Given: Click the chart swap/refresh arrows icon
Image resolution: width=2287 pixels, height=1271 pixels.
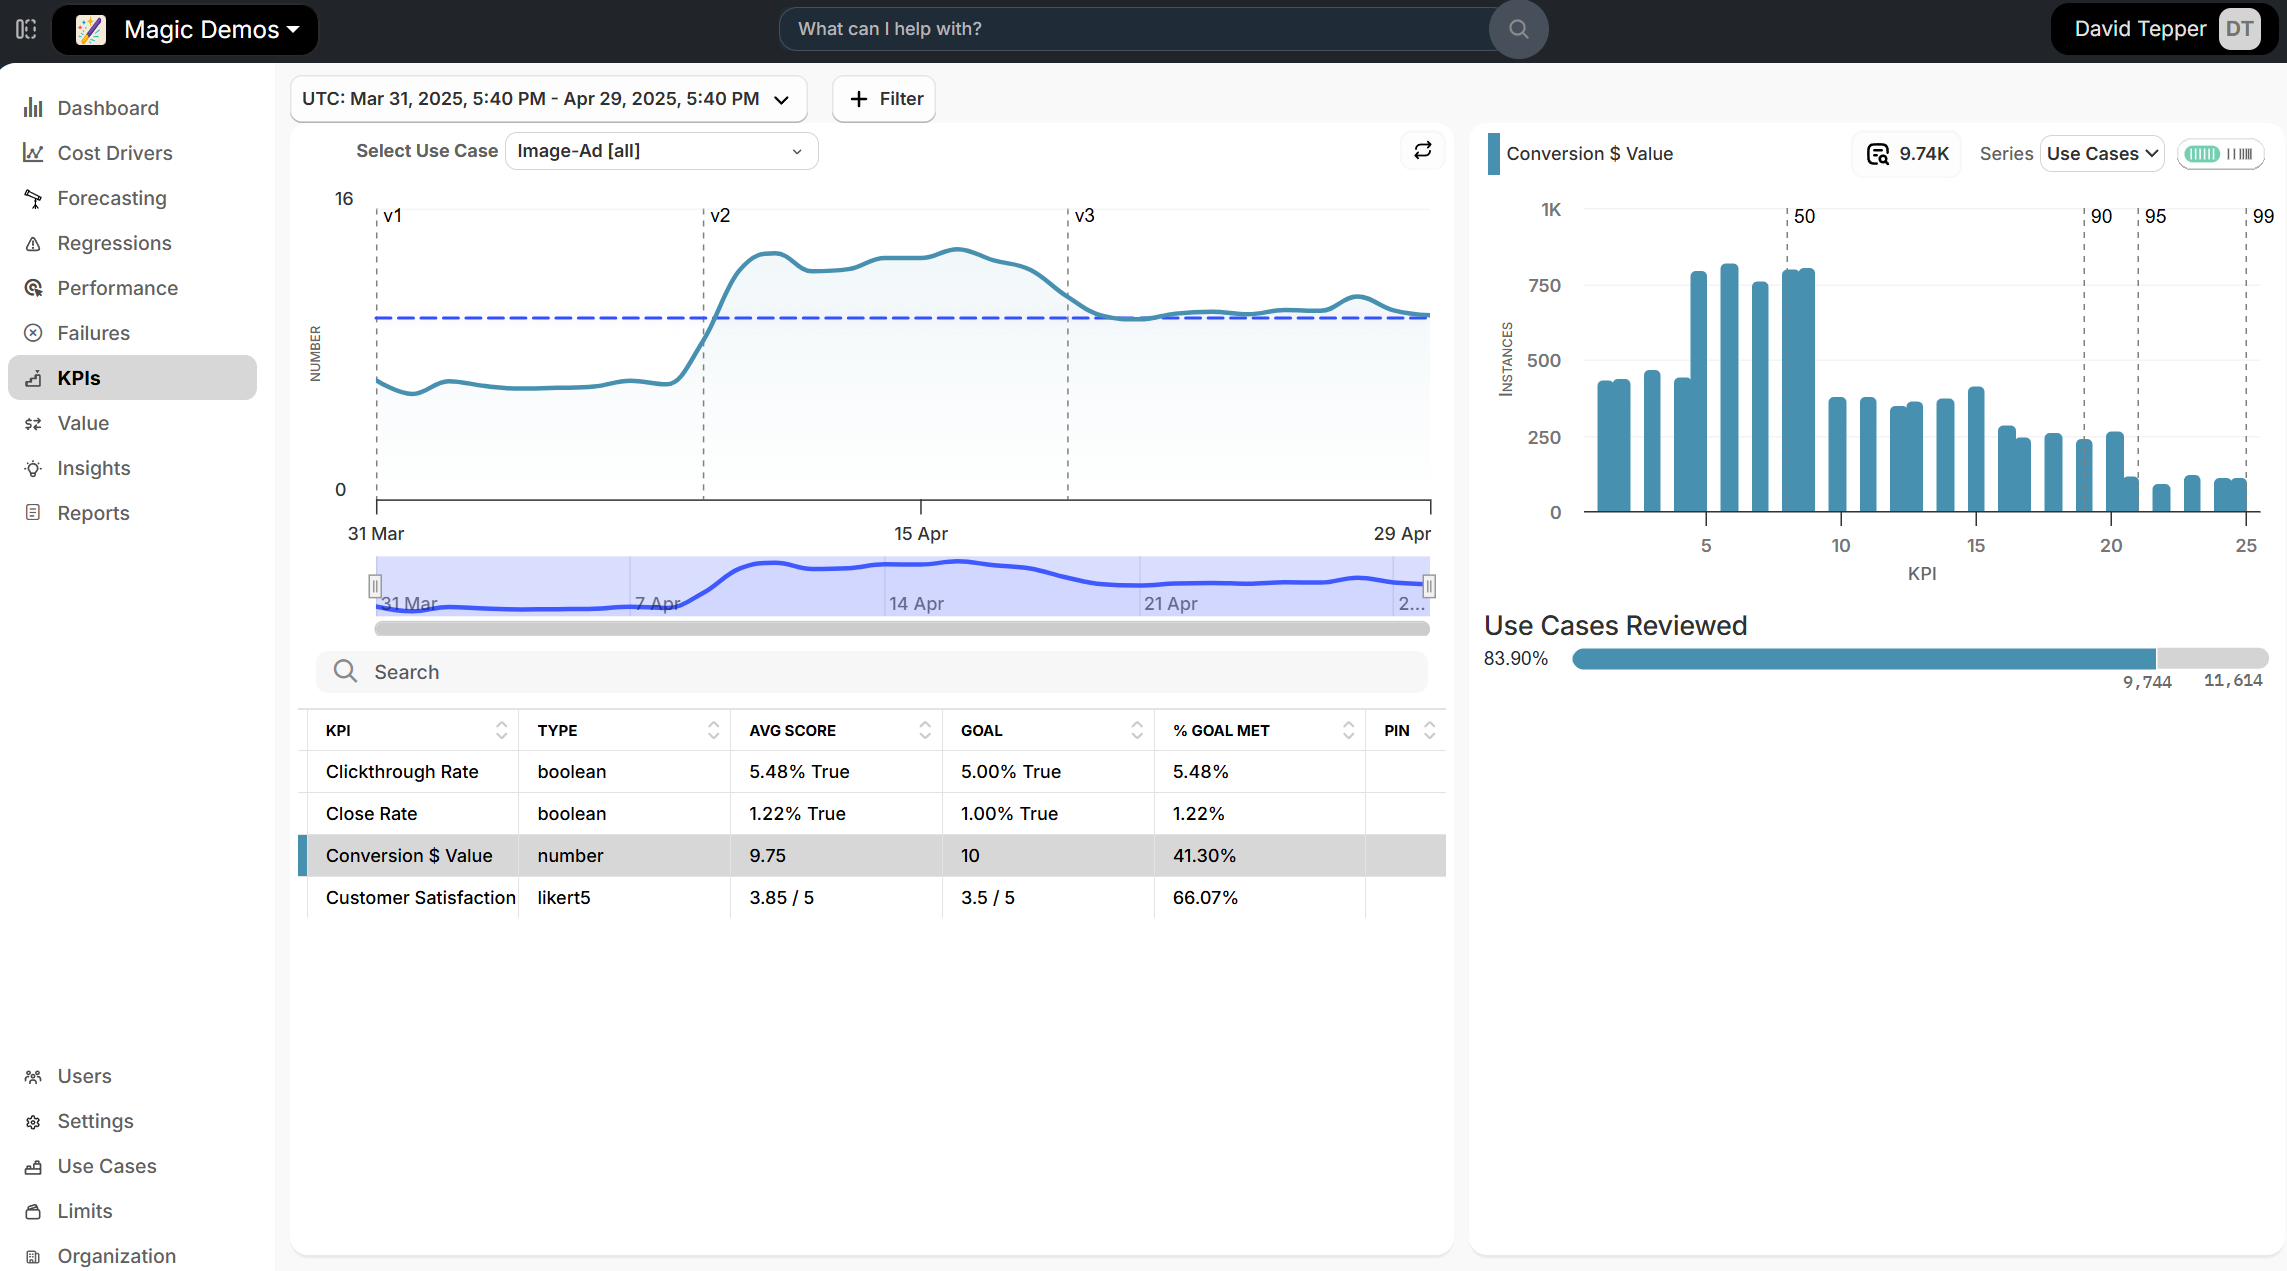Looking at the screenshot, I should coord(1422,150).
